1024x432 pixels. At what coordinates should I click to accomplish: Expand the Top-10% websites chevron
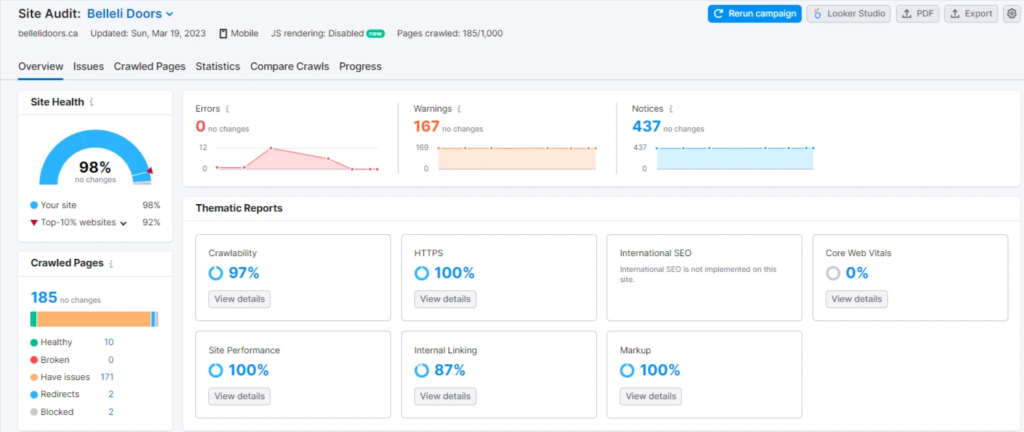click(124, 223)
